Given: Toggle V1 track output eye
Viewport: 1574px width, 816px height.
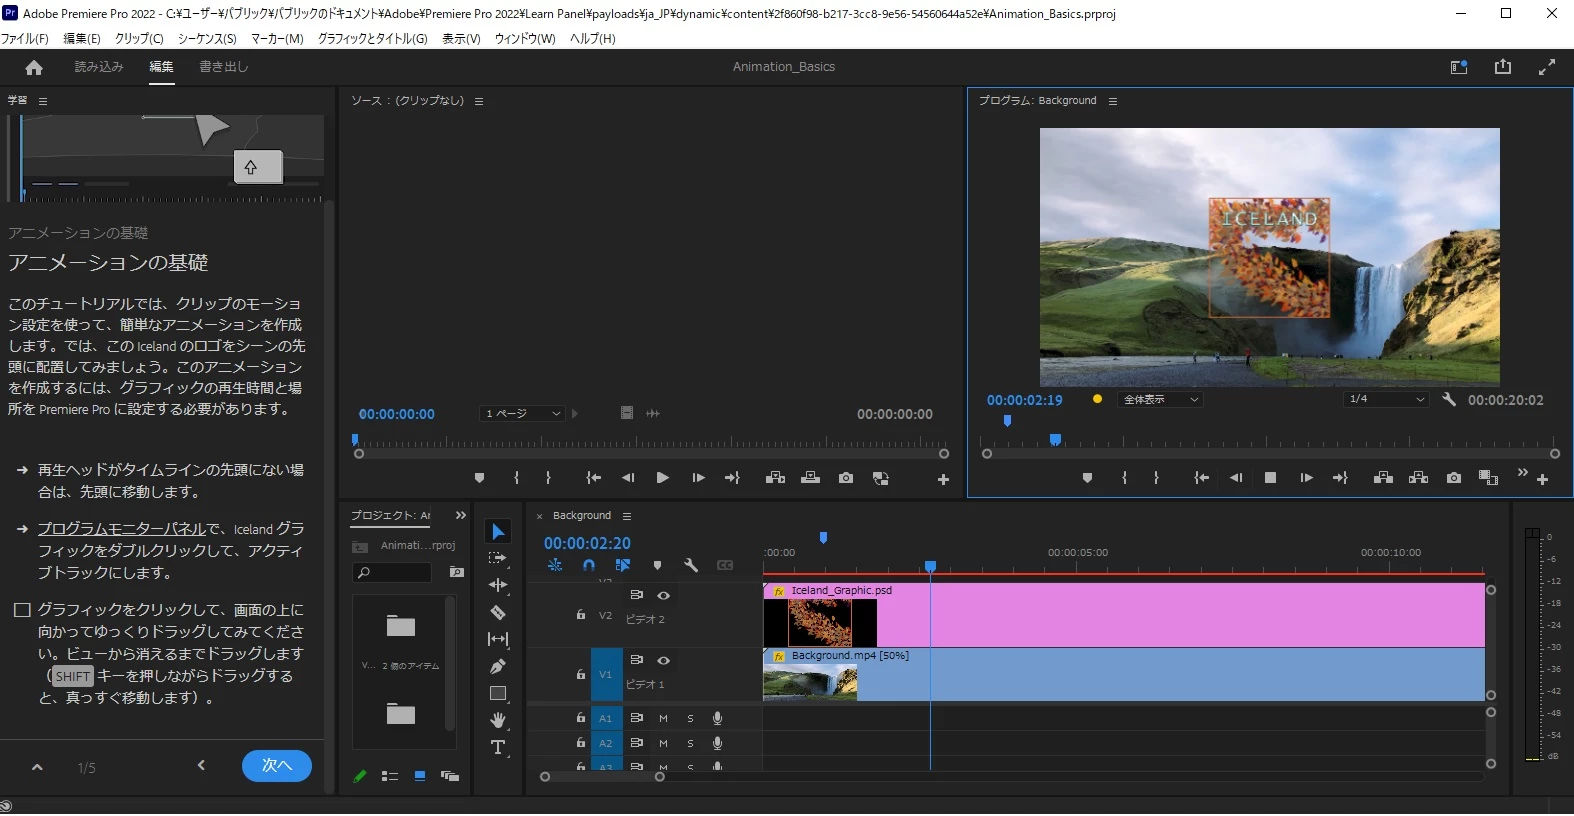Looking at the screenshot, I should (x=663, y=660).
